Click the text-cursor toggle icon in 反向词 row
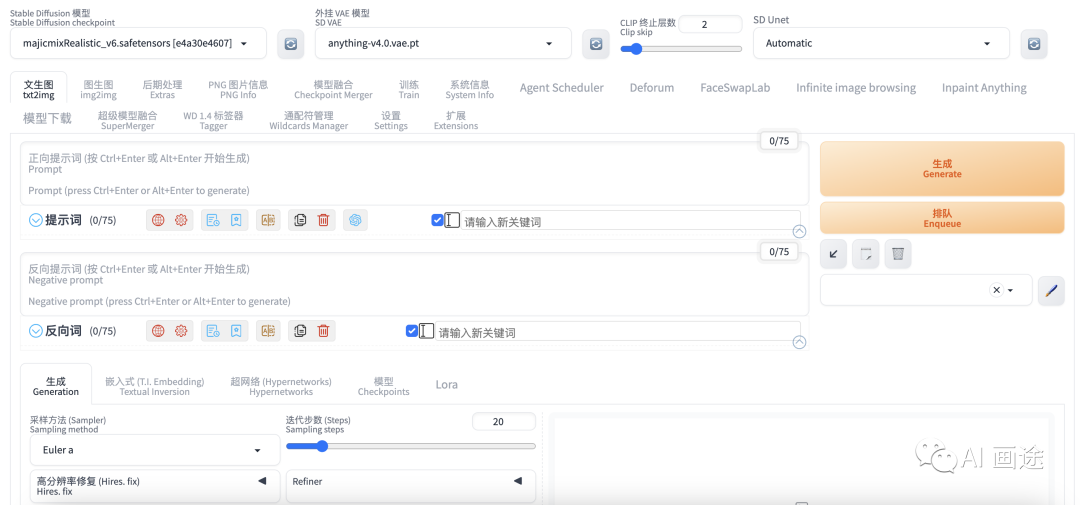Screen dimensions: 1080x505 (x=427, y=331)
